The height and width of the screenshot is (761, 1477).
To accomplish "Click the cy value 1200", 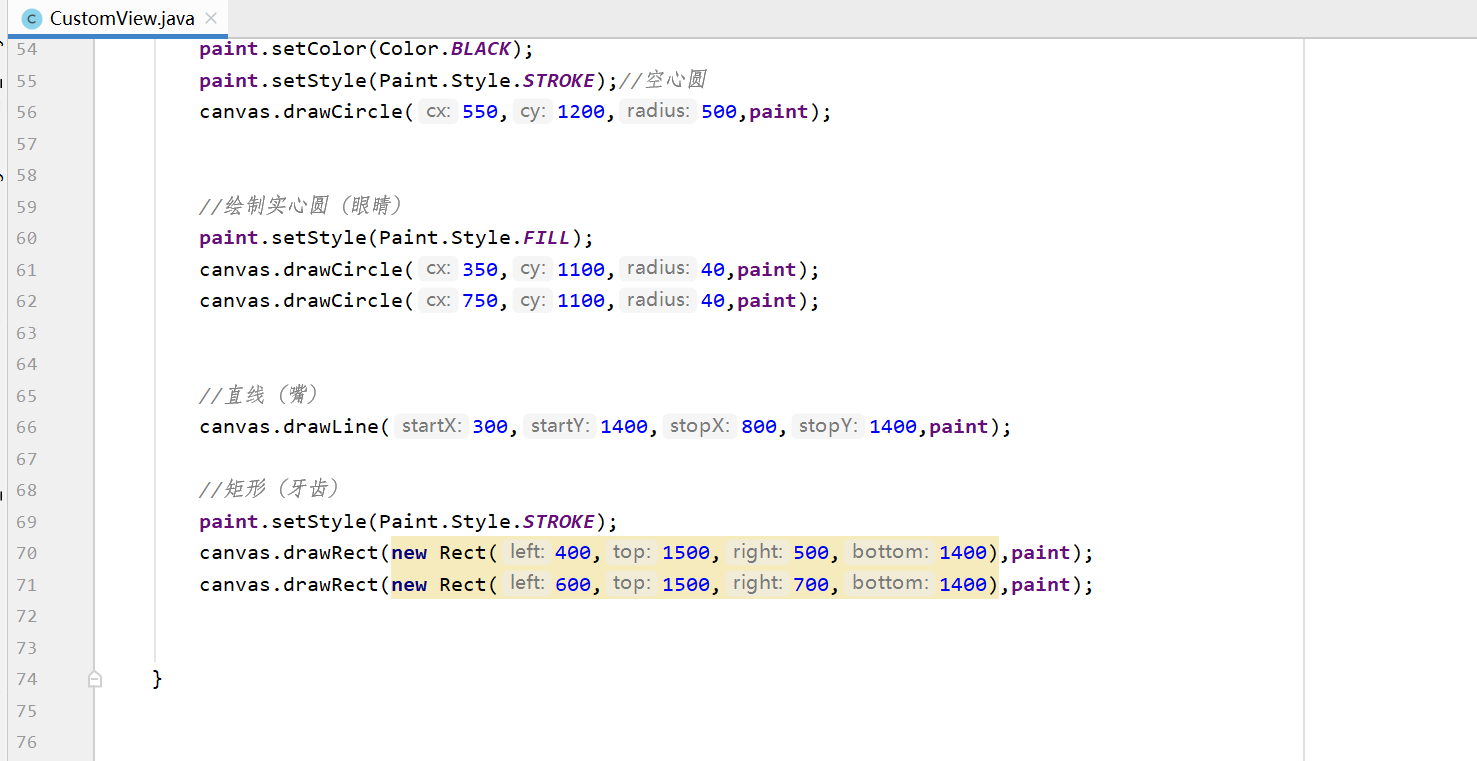I will [x=581, y=112].
